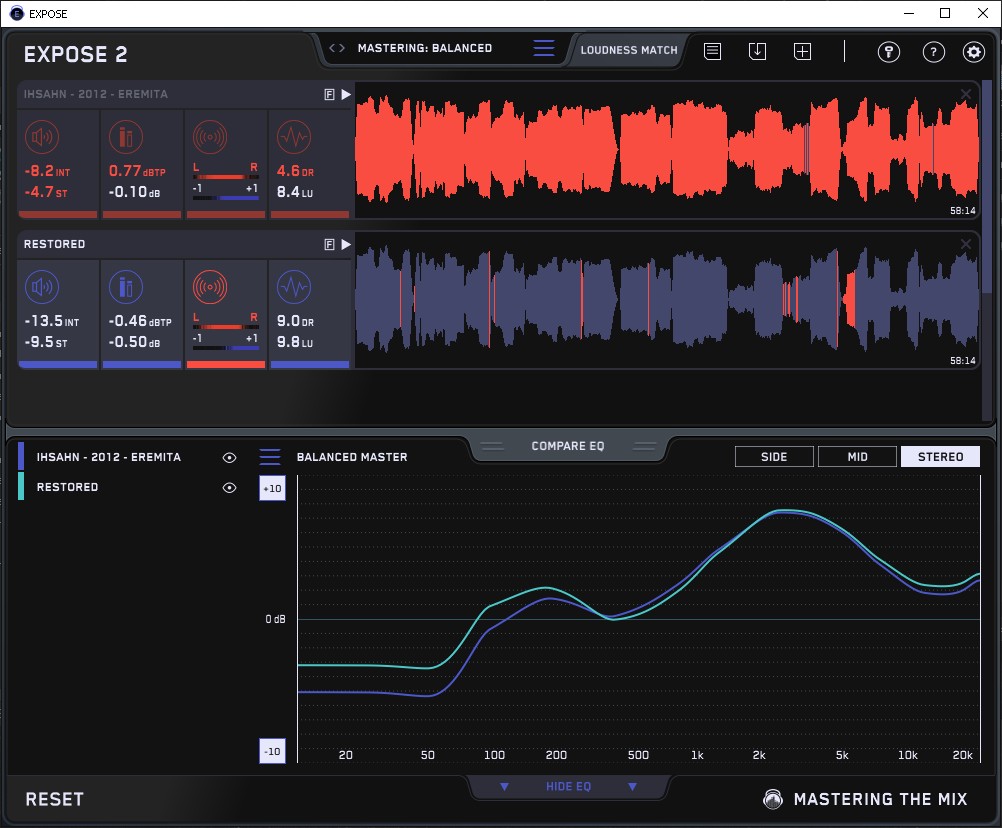
Task: Open the license key icon
Action: 889,52
